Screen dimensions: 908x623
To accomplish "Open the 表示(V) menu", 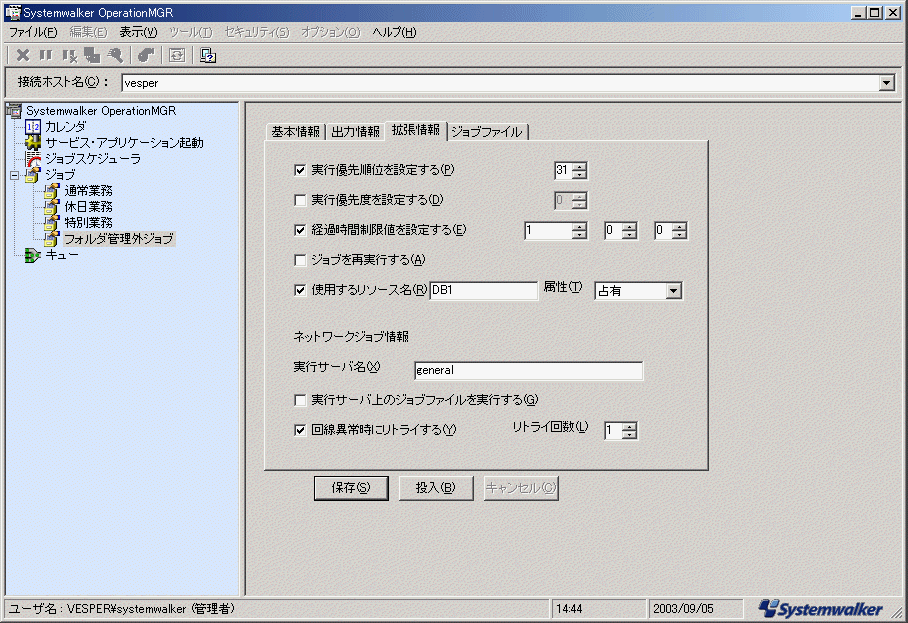I will pos(138,32).
